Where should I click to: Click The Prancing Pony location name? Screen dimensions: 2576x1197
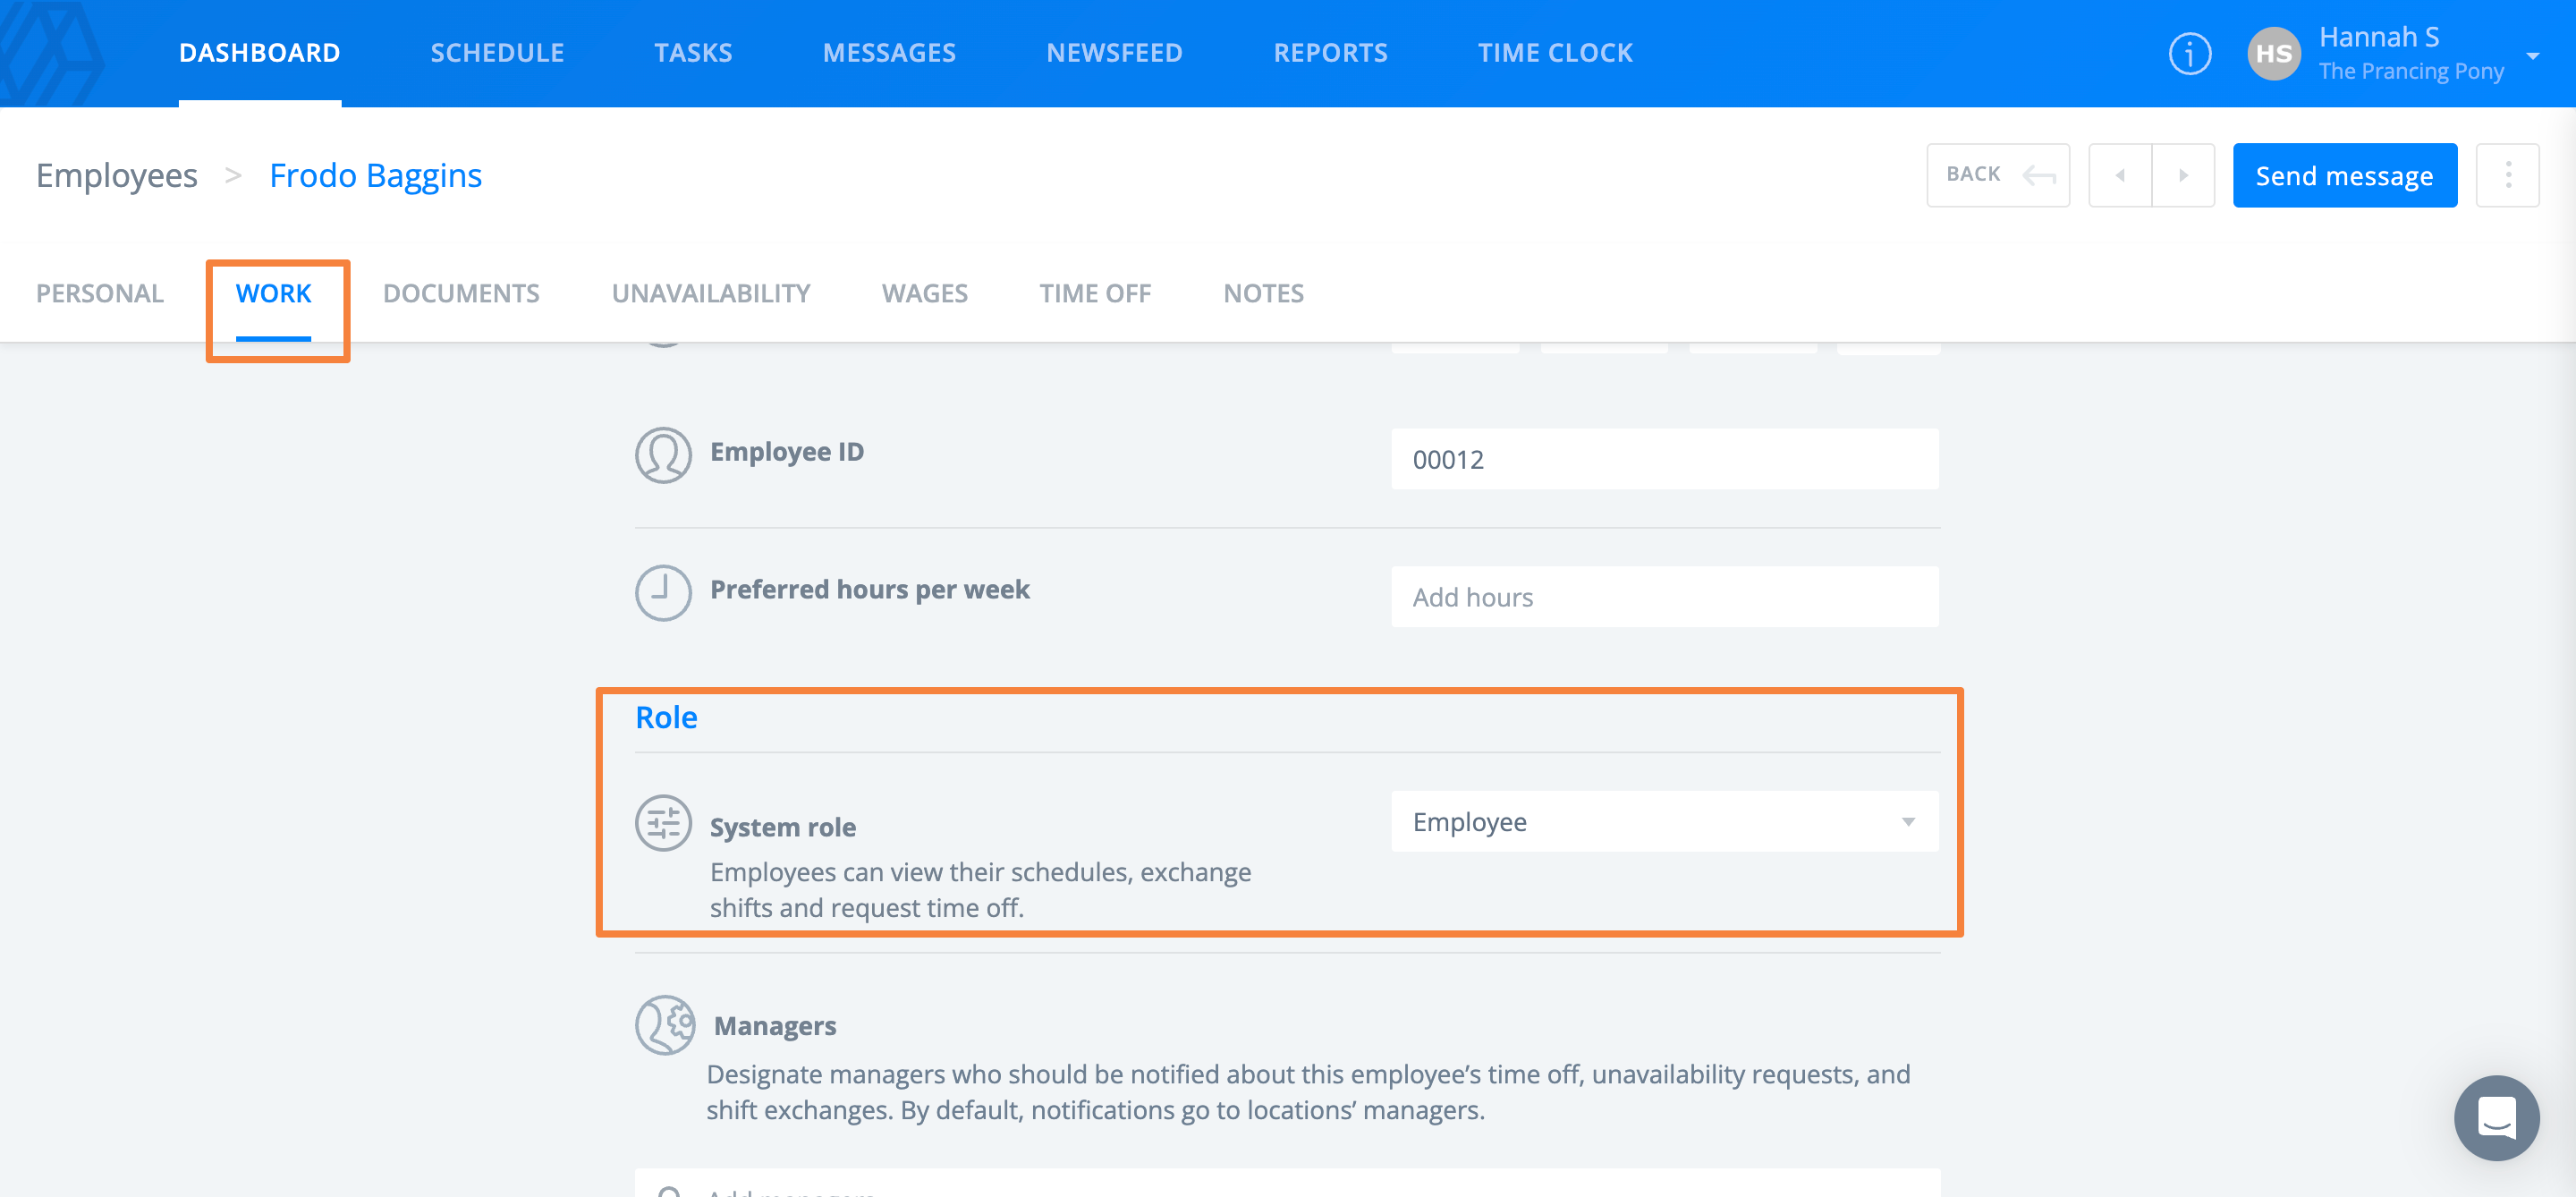[x=2411, y=71]
